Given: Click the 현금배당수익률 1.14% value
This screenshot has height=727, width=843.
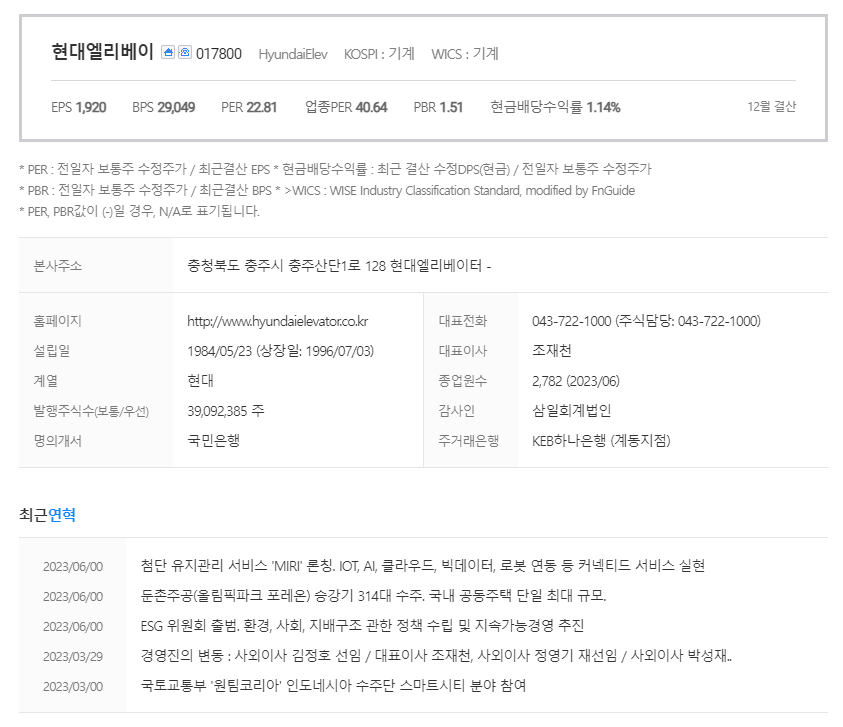Looking at the screenshot, I should 555,108.
